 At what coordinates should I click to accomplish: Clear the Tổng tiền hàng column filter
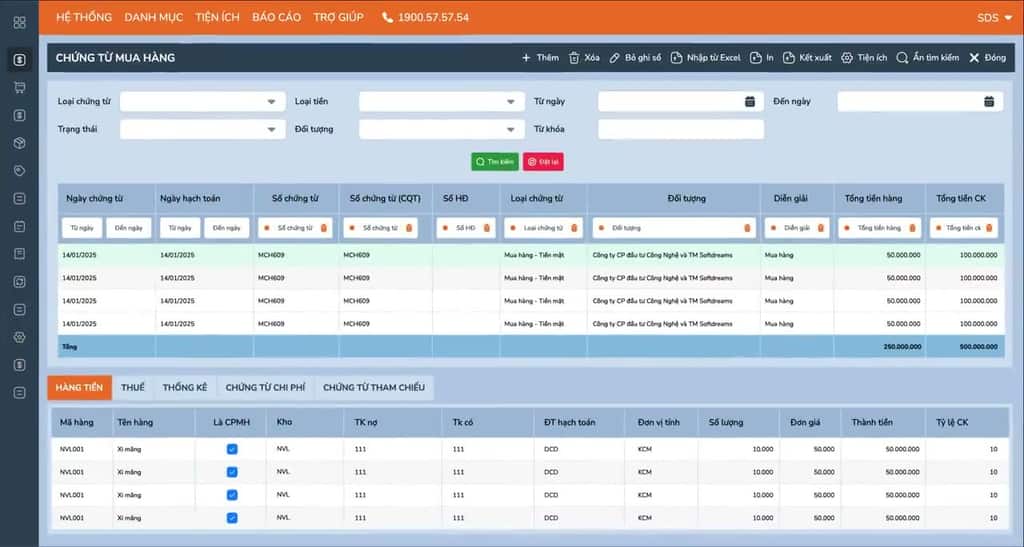[912, 228]
